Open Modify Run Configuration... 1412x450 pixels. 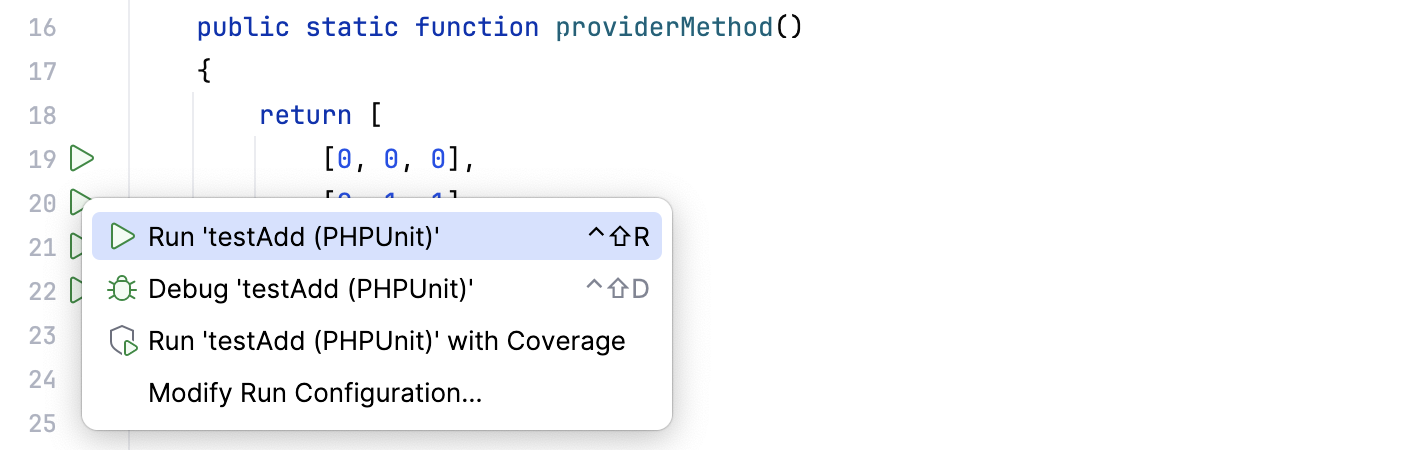pyautogui.click(x=315, y=393)
